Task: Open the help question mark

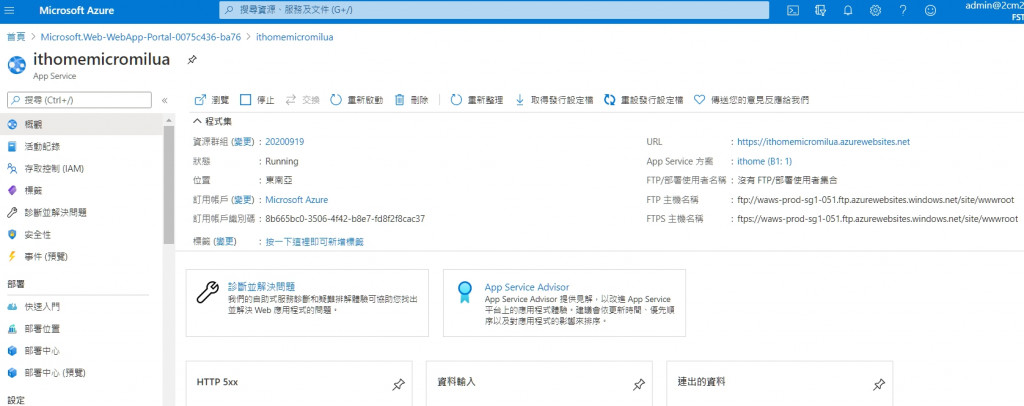Action: (x=903, y=10)
